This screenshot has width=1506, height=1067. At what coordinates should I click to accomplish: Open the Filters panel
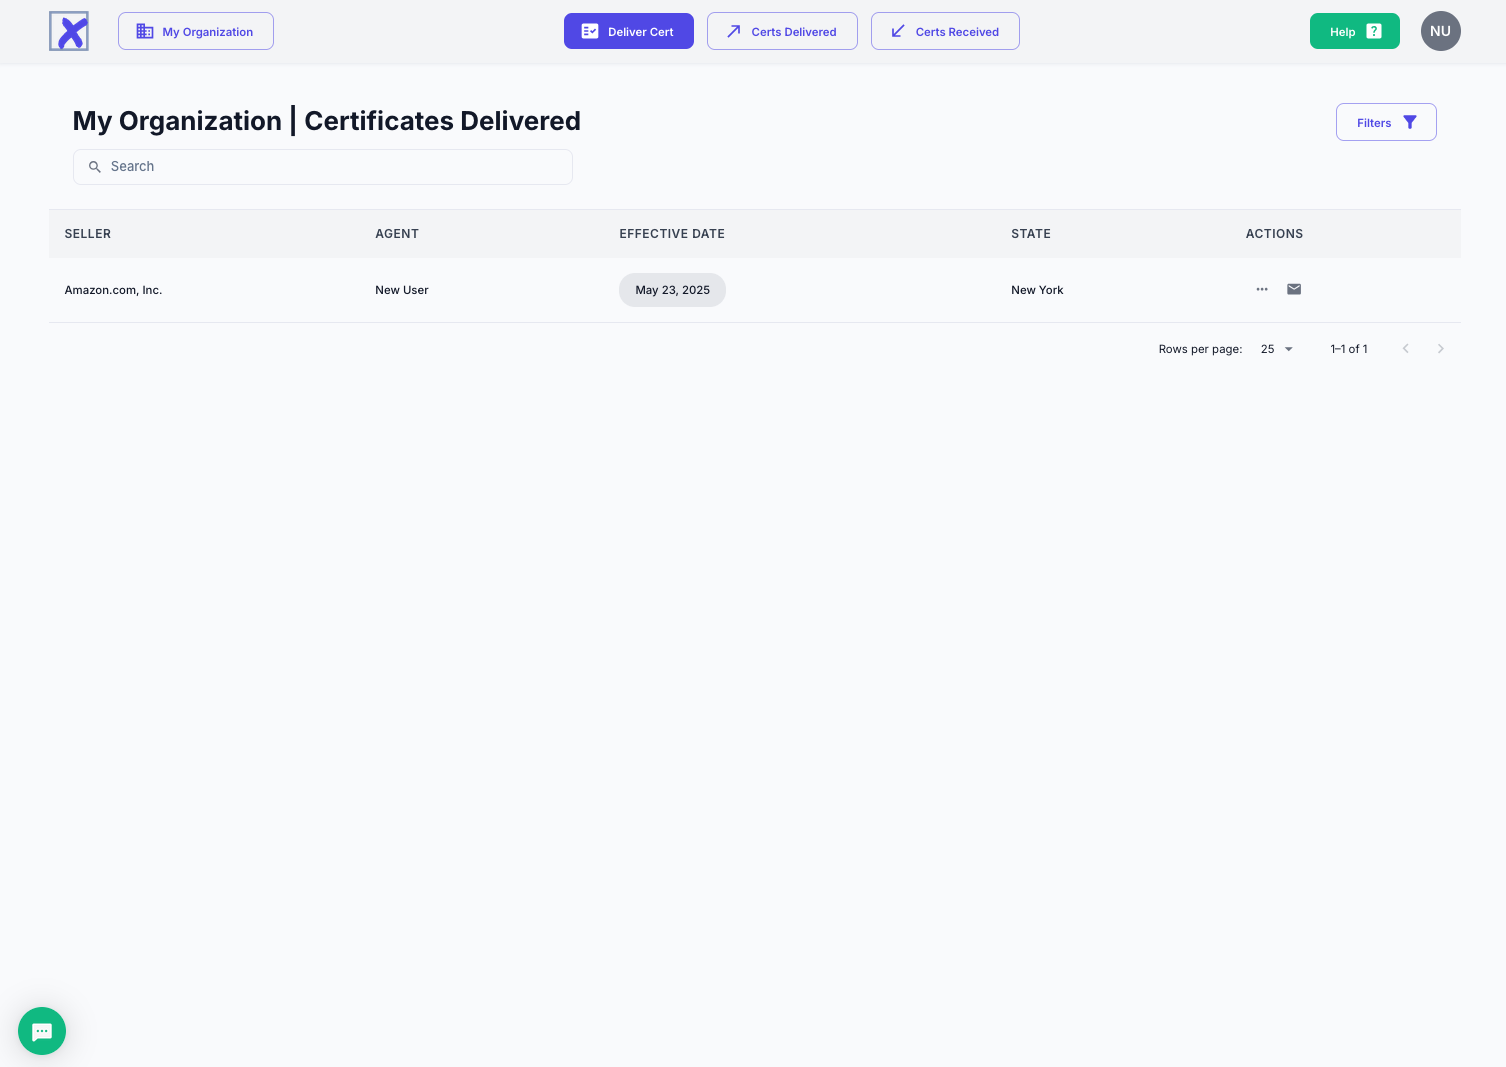click(1385, 122)
